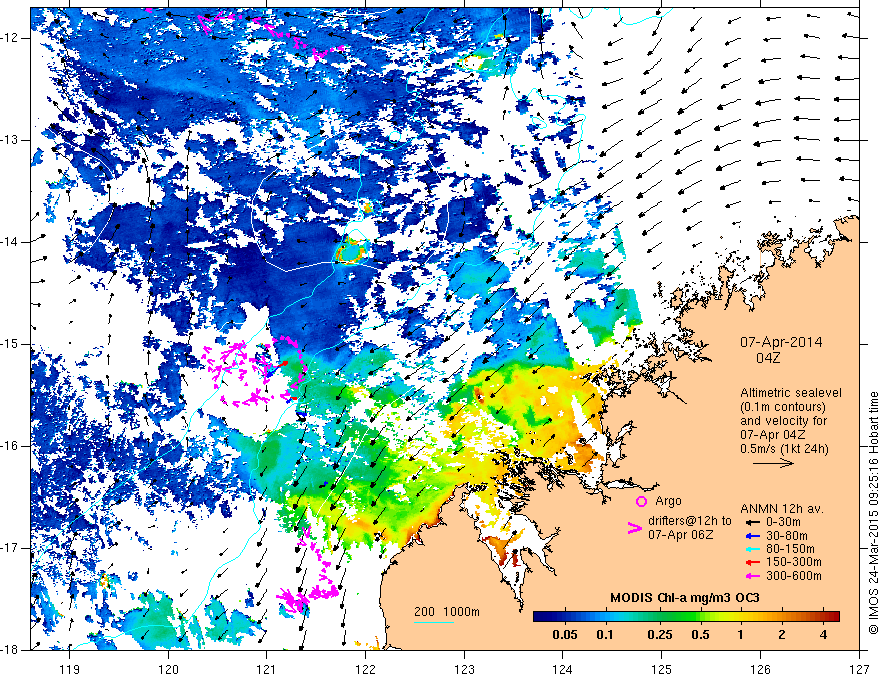Click the longitude axis label 123
880x680 pixels.
(x=464, y=669)
